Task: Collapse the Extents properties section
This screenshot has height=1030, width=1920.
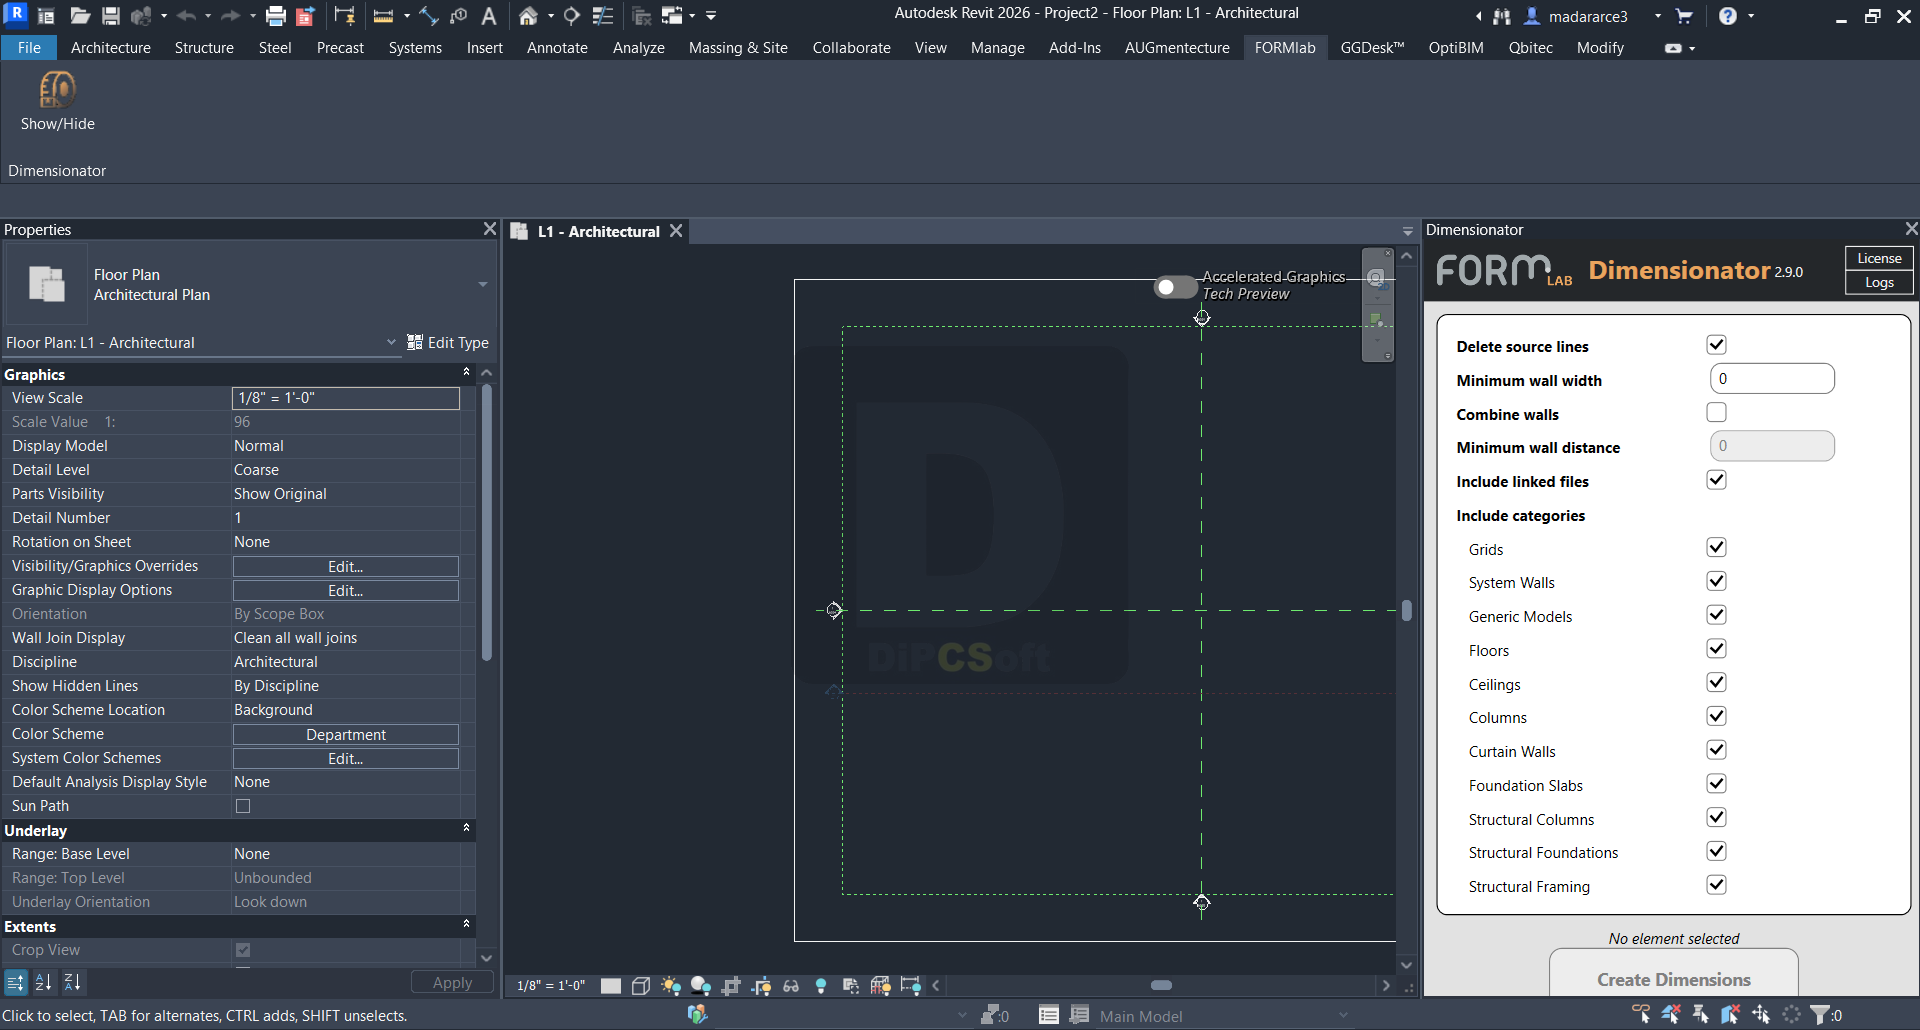Action: tap(466, 924)
